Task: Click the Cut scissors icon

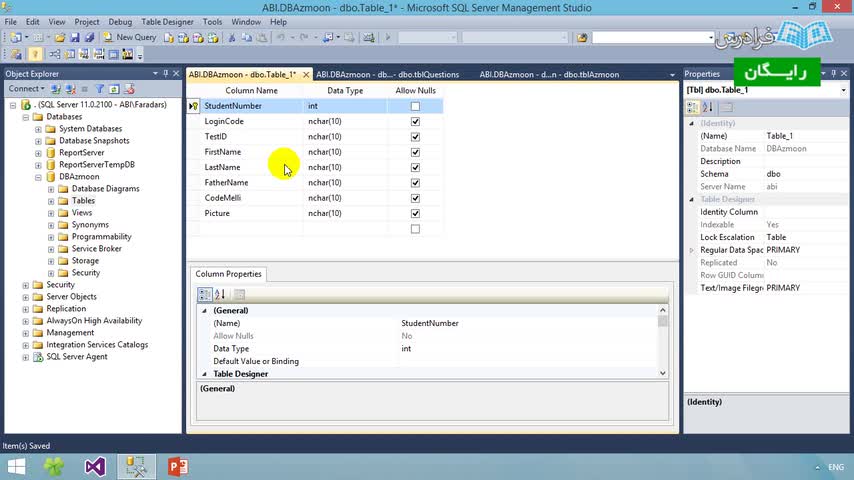Action: pyautogui.click(x=232, y=38)
